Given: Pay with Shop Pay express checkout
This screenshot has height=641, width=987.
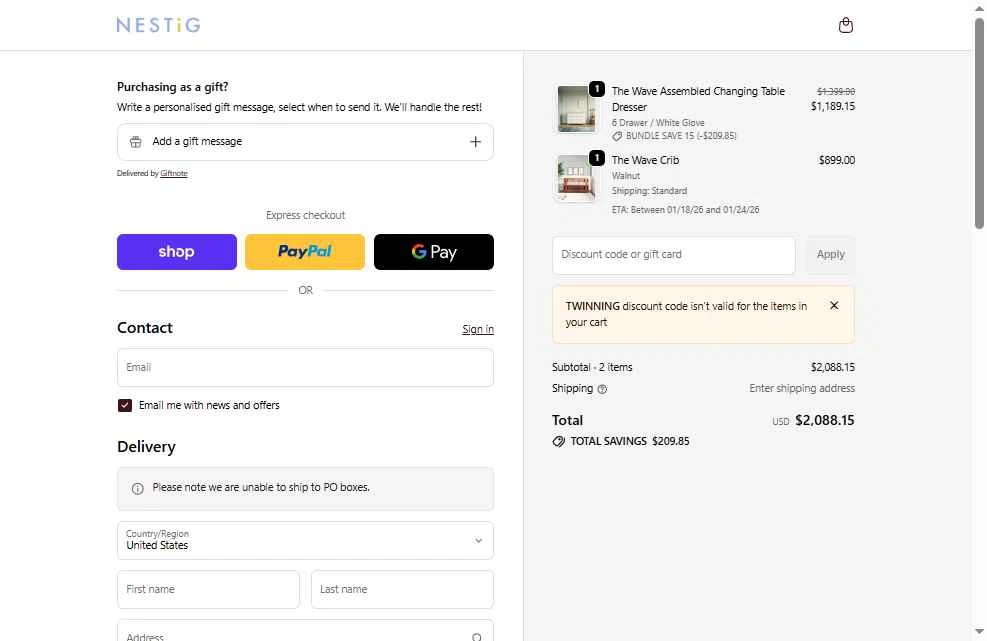Looking at the screenshot, I should [x=177, y=252].
